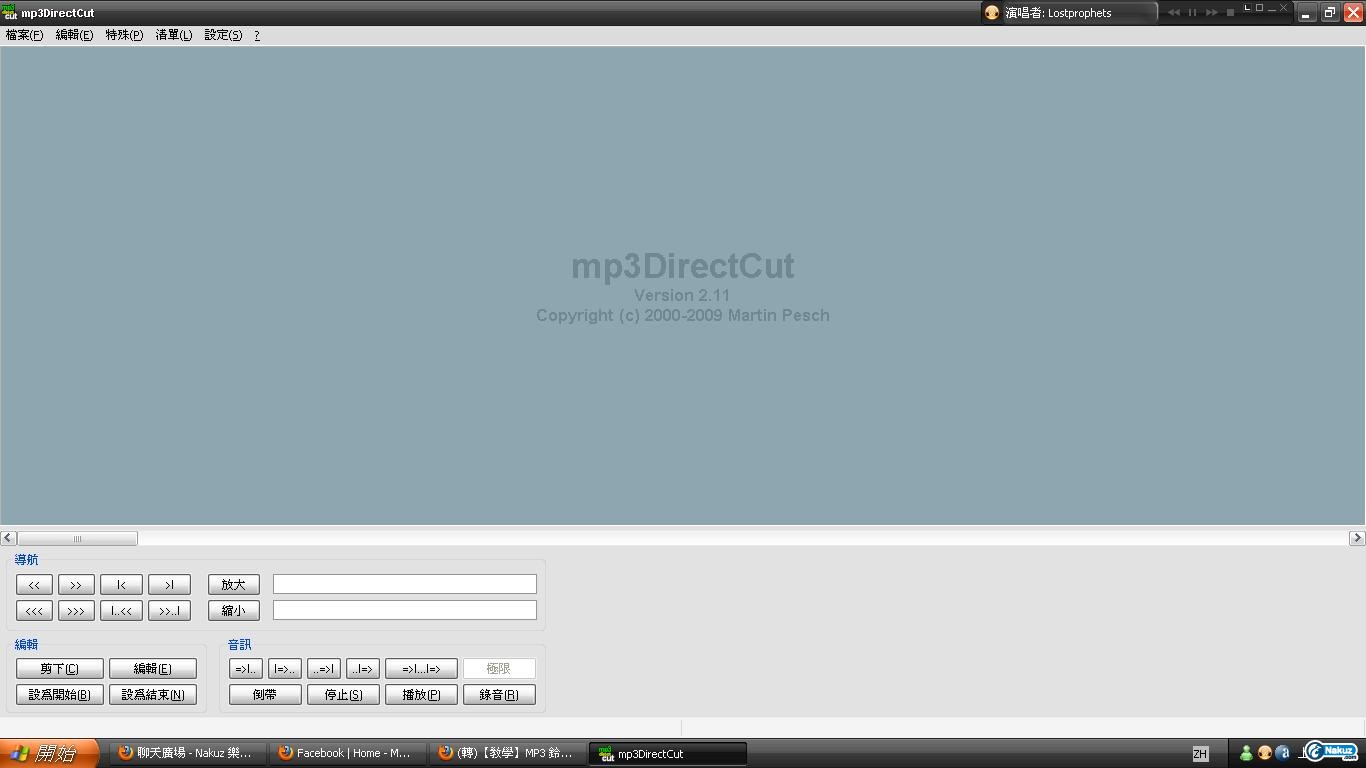Open the 開始 Start menu
This screenshot has width=1366, height=768.
click(49, 753)
